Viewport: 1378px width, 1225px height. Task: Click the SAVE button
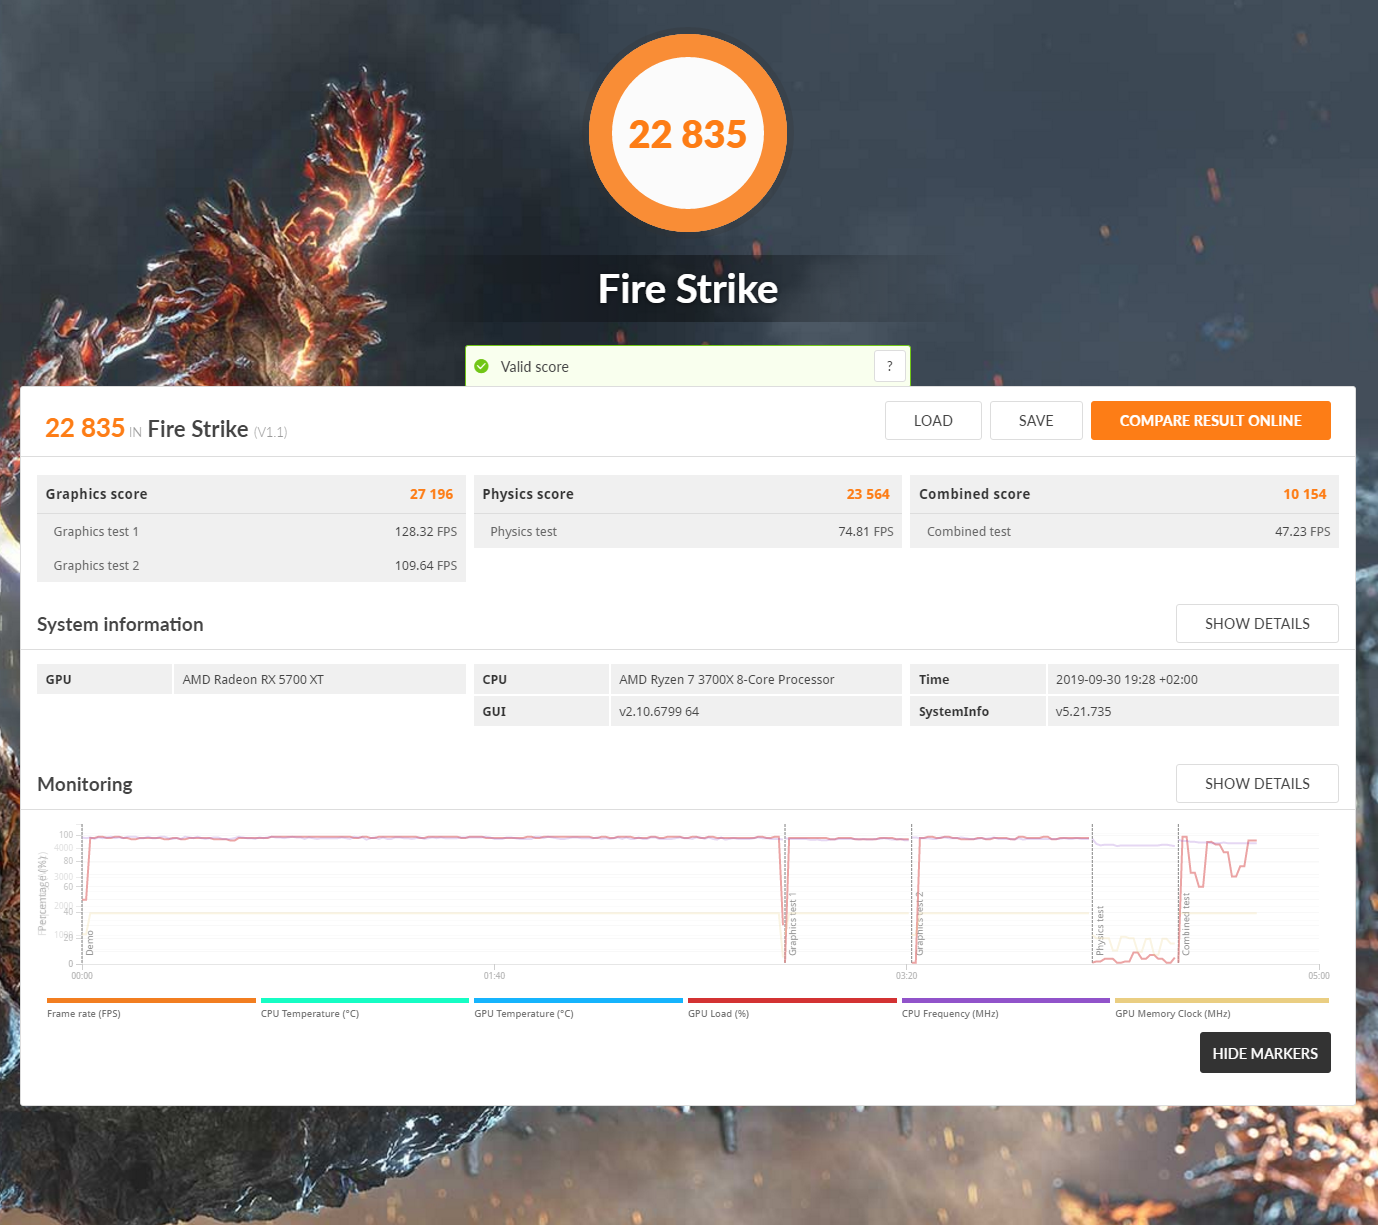pyautogui.click(x=1036, y=420)
